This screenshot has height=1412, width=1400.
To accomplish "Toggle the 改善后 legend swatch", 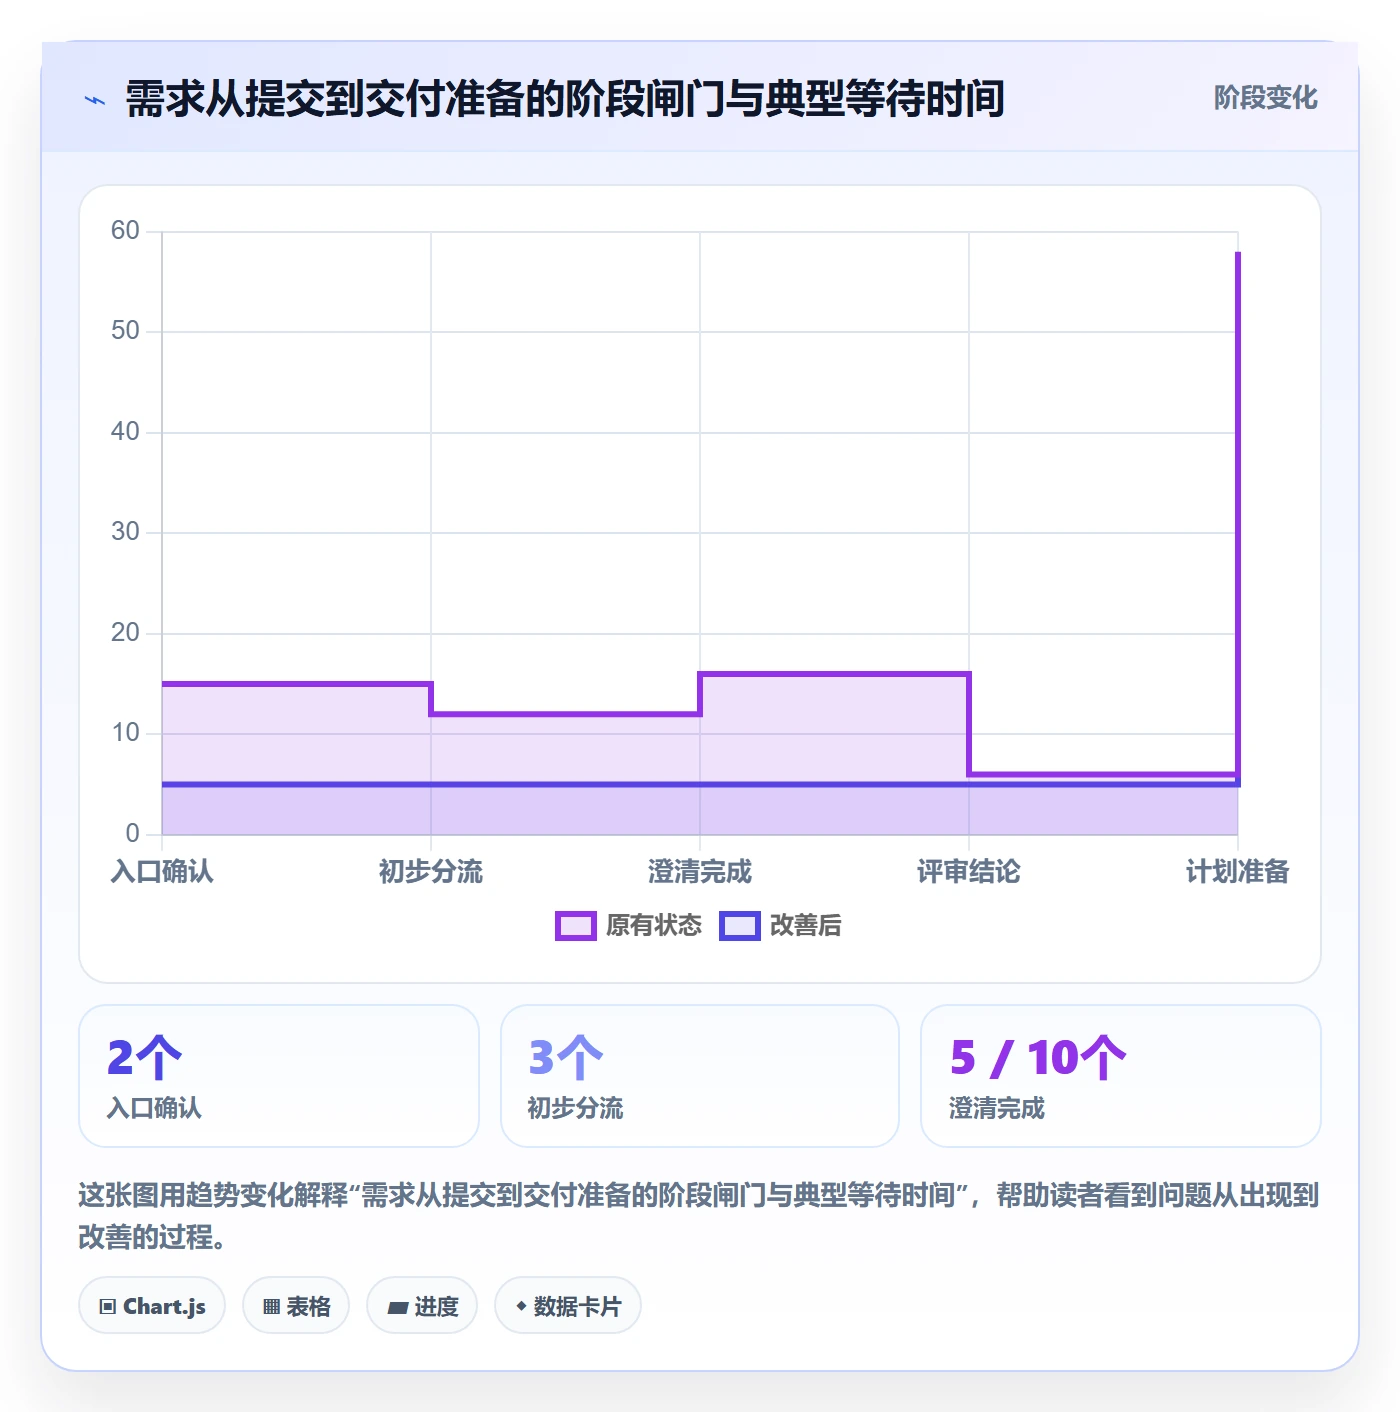I will tap(740, 926).
